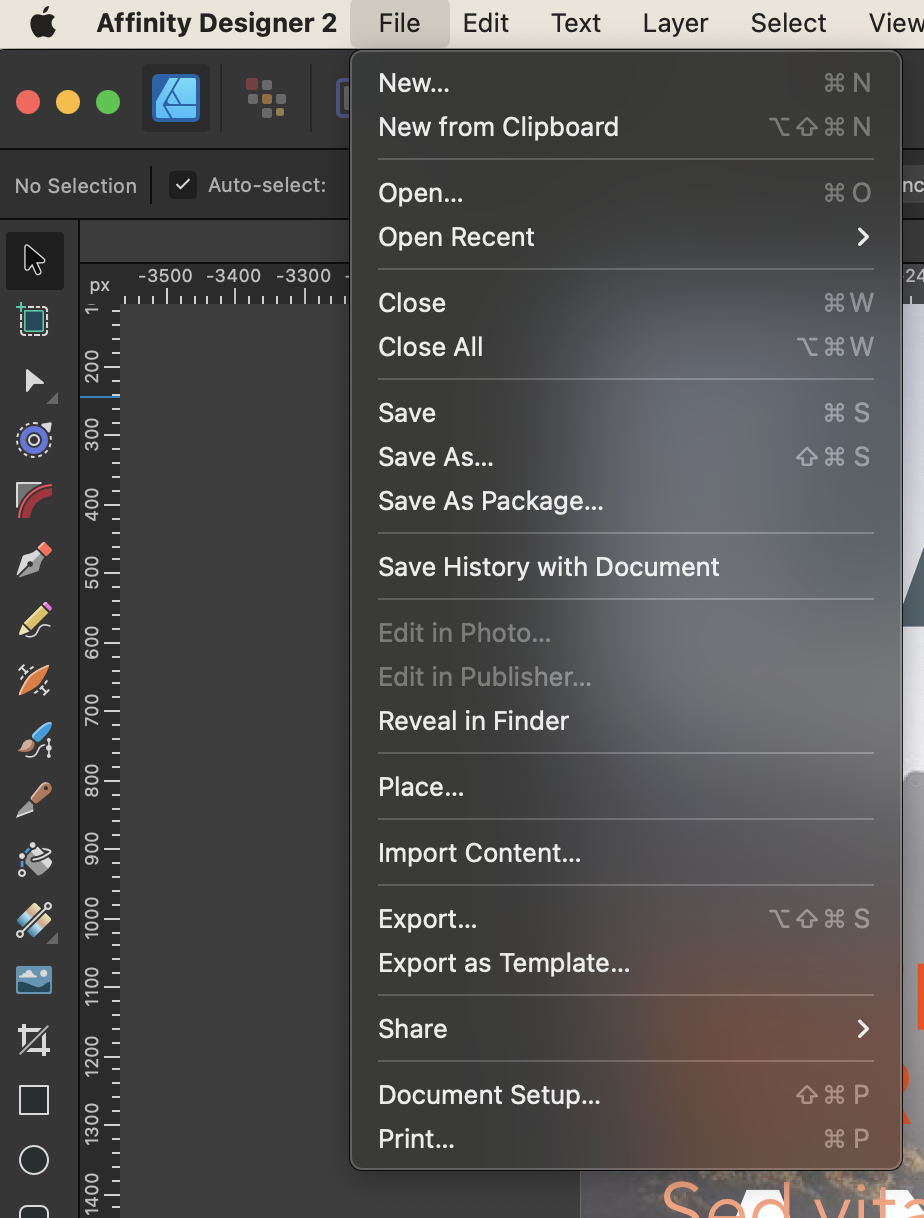Switch to the Pixel Persona
Viewport: 924px width, 1218px height.
point(265,98)
